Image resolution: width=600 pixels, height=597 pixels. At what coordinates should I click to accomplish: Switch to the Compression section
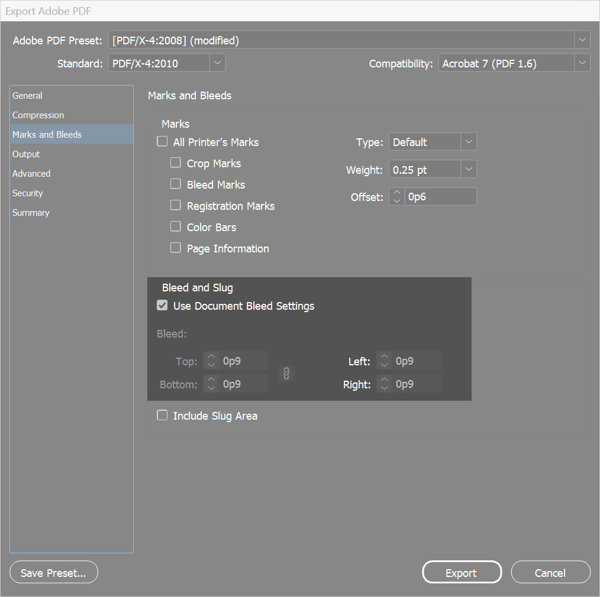72,115
